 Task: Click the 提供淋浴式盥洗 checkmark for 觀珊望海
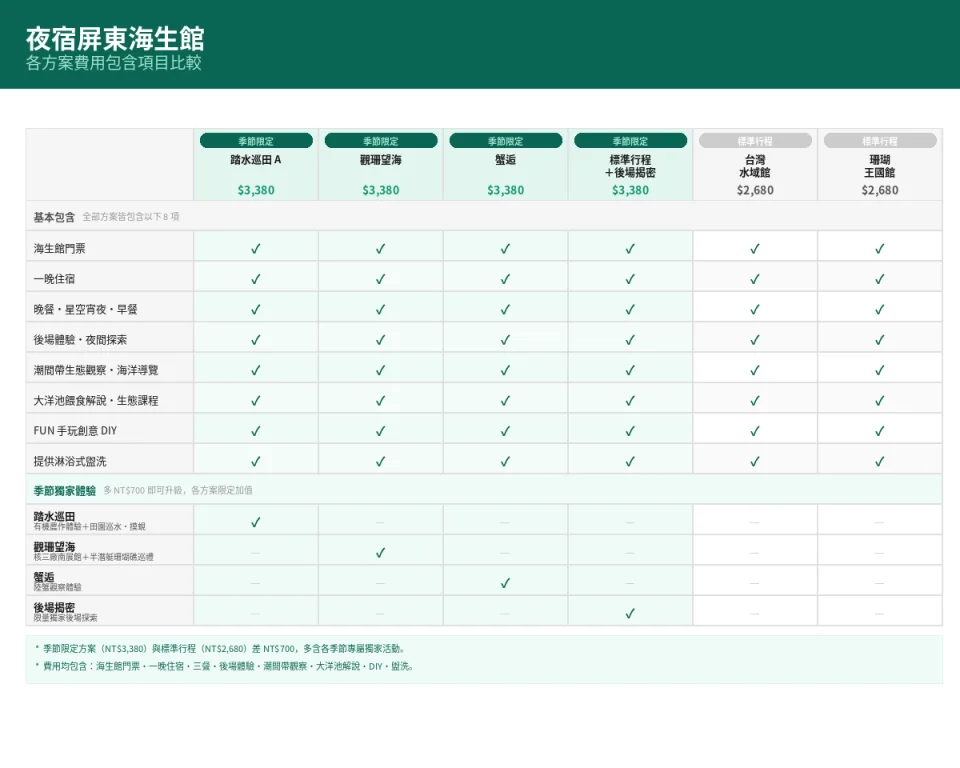[381, 461]
